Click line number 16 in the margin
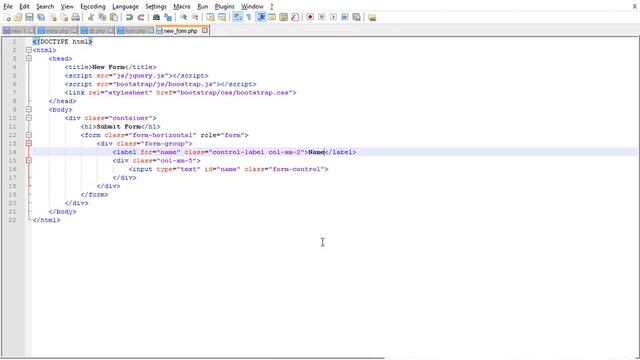640x360 pixels. point(12,169)
